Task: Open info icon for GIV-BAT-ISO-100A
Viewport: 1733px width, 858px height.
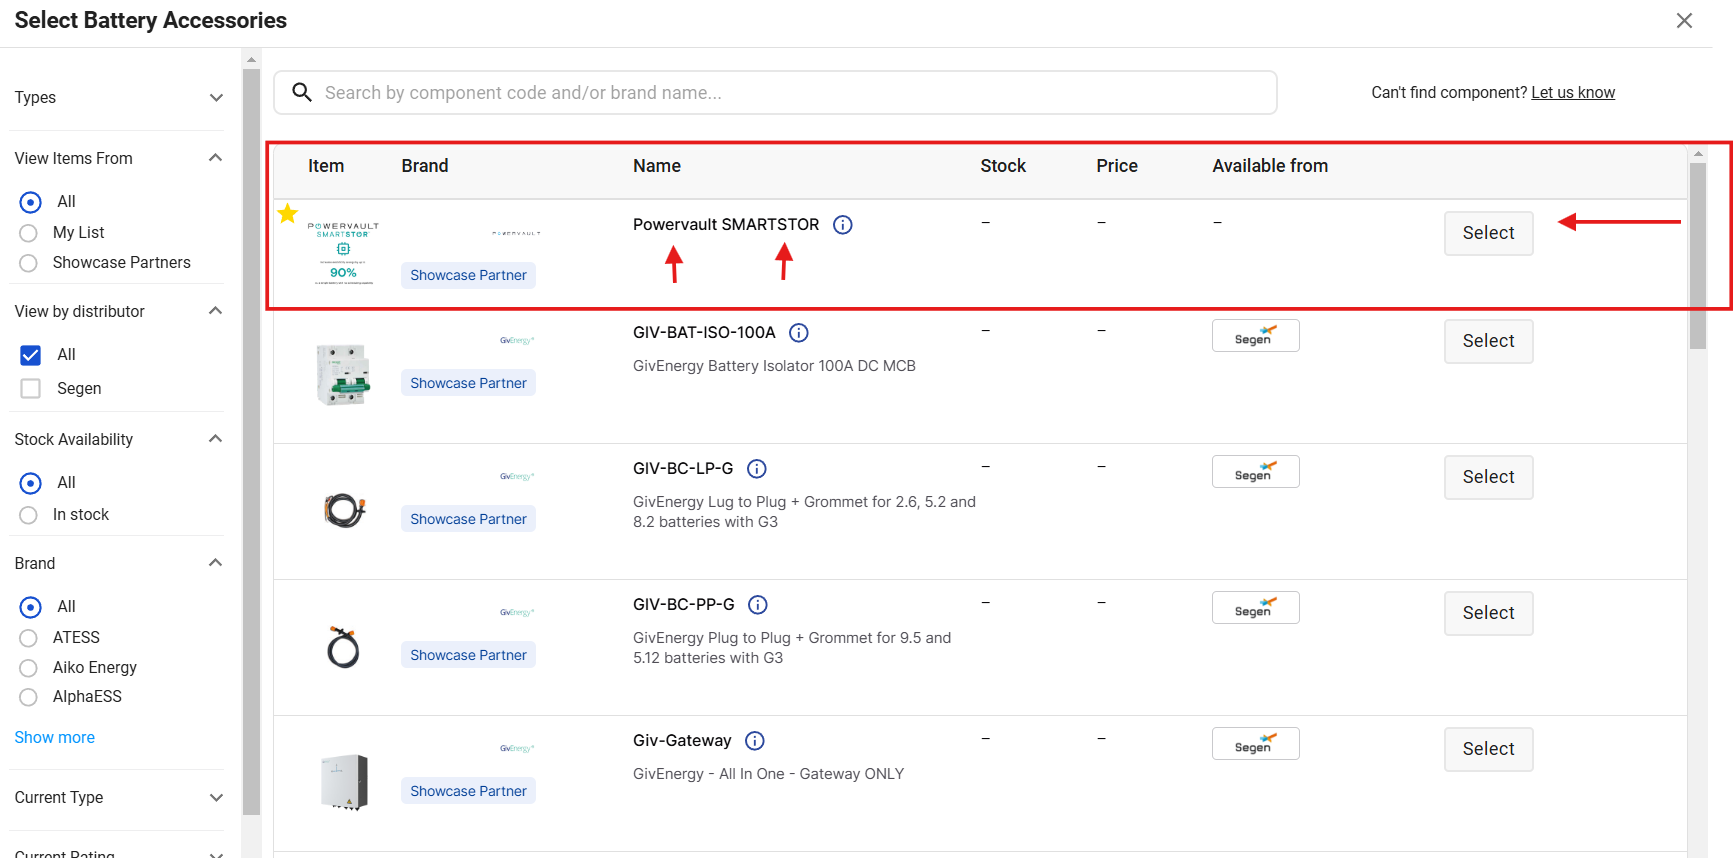Action: 799,333
